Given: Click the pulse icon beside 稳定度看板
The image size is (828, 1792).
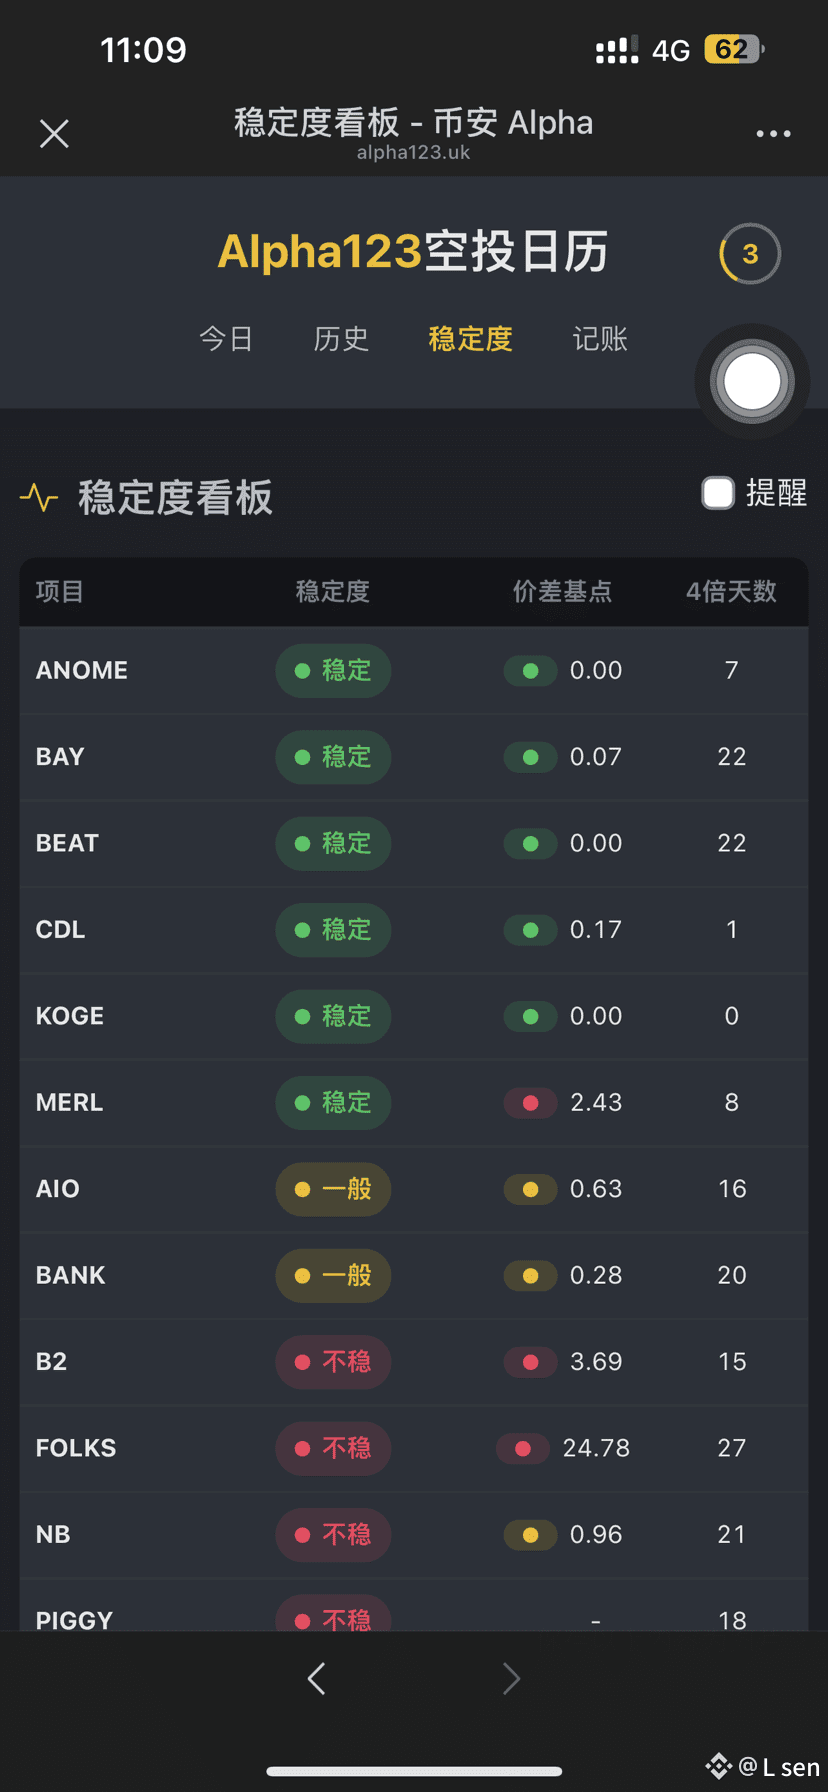Looking at the screenshot, I should coord(39,497).
